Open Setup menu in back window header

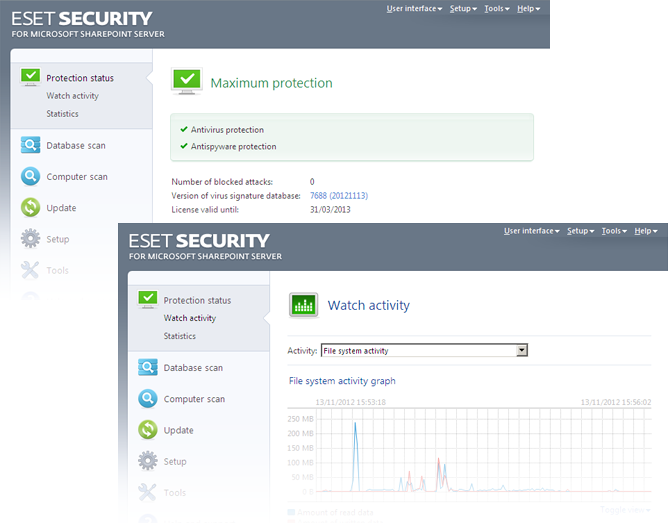pos(463,9)
